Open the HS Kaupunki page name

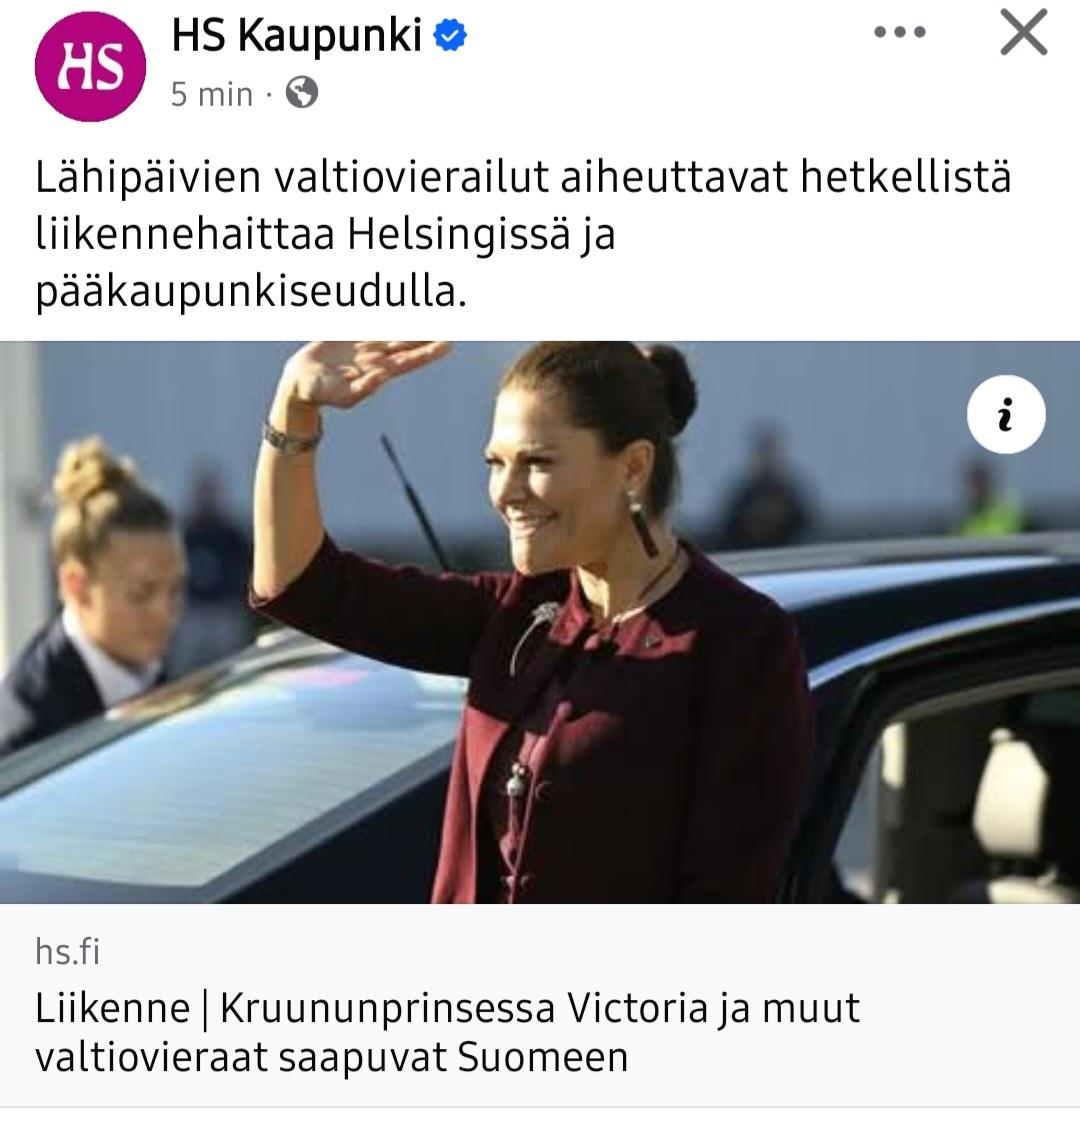click(x=297, y=34)
